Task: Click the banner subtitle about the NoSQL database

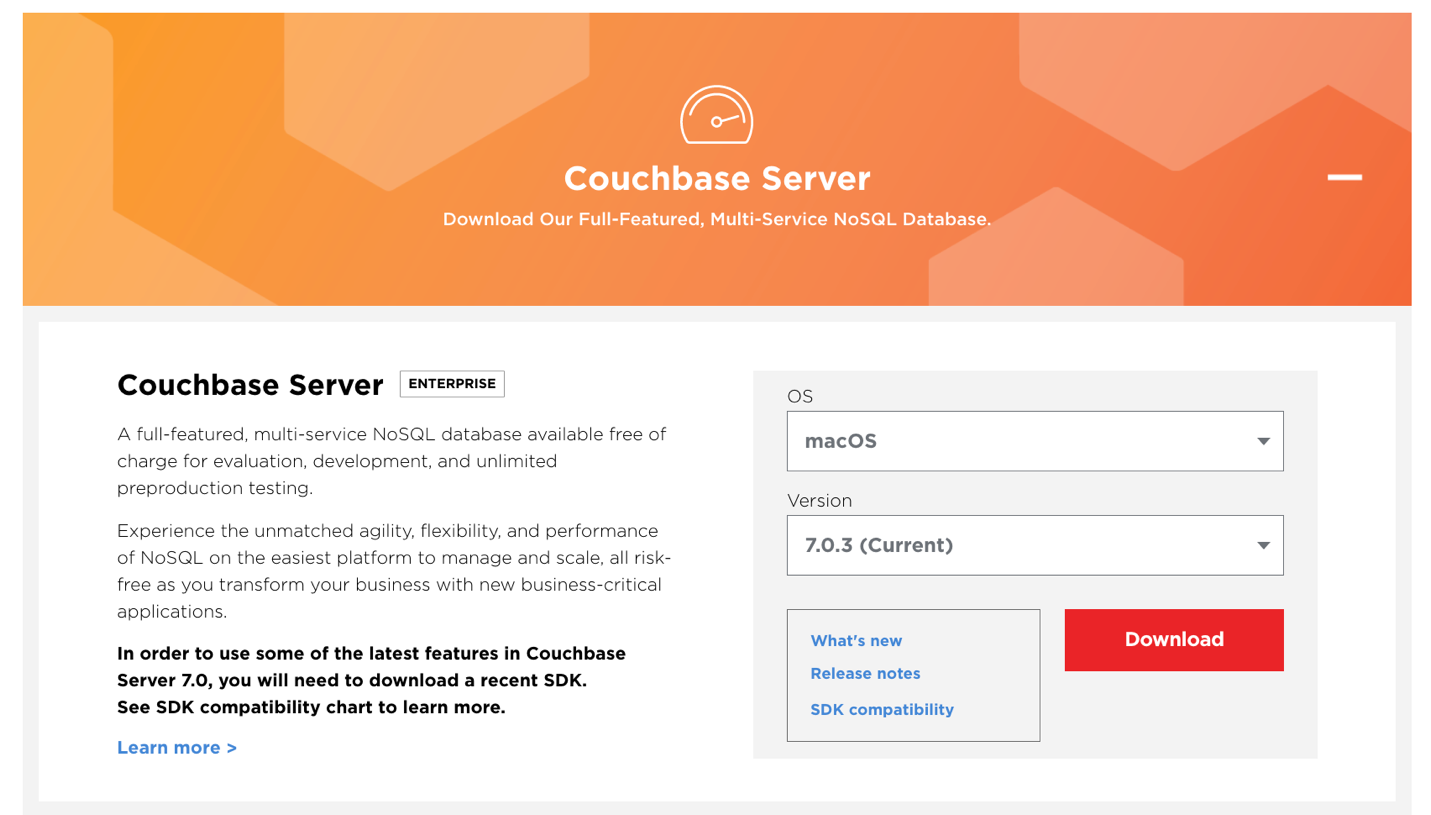Action: click(716, 218)
